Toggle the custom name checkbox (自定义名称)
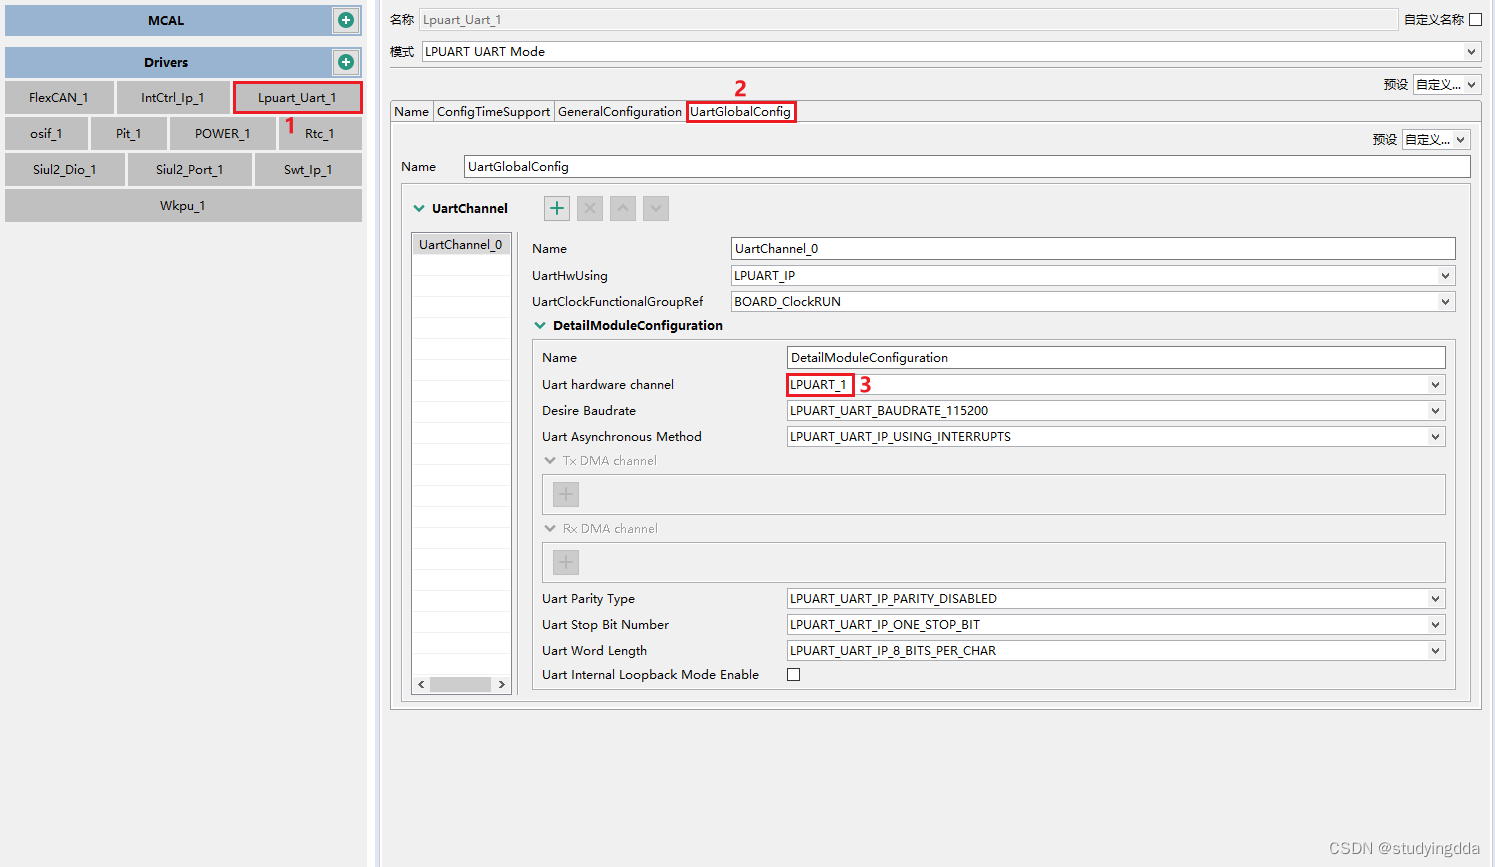 1475,20
